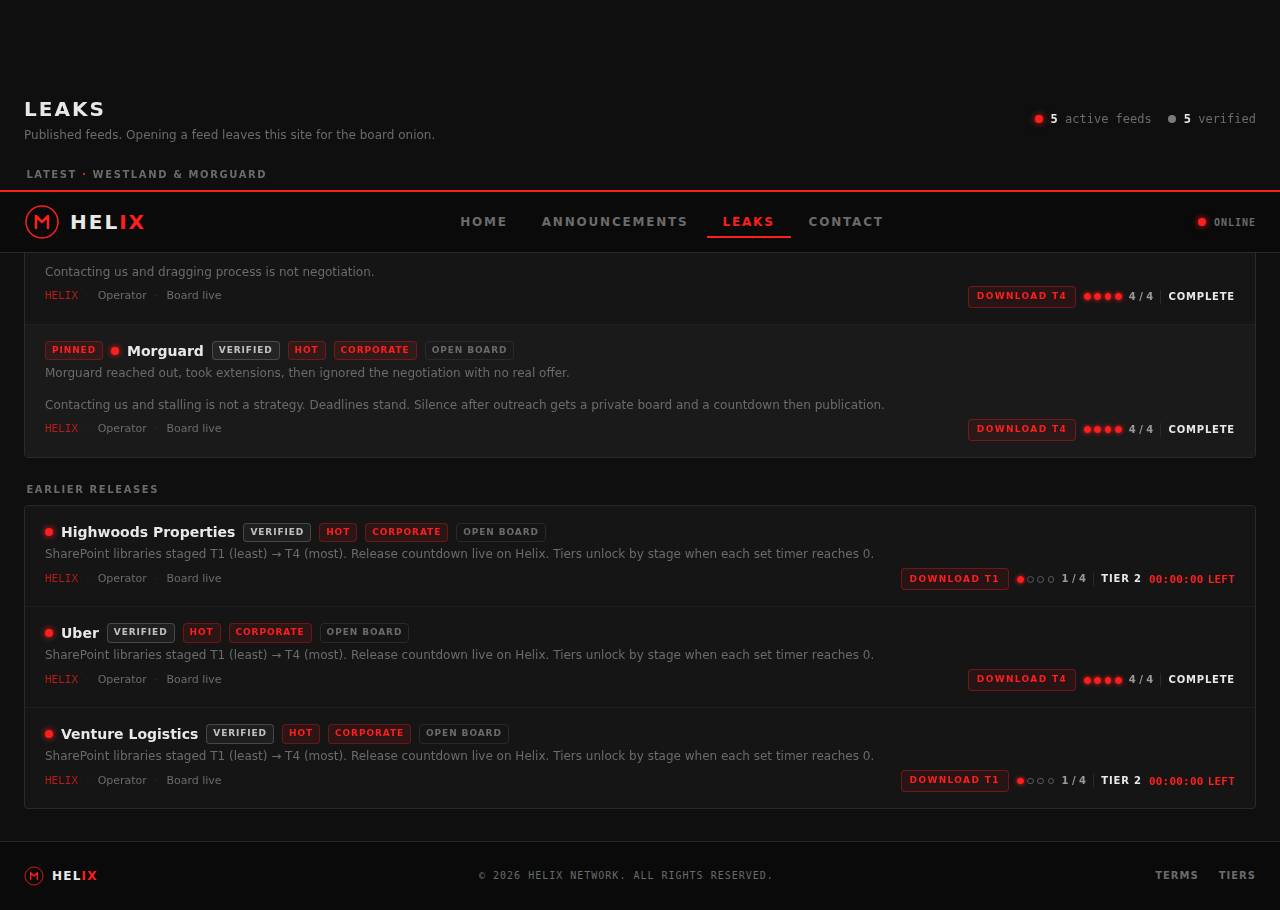This screenshot has width=1280, height=910.
Task: Click the CORPORATE badge in Uber row
Action: pyautogui.click(x=270, y=633)
